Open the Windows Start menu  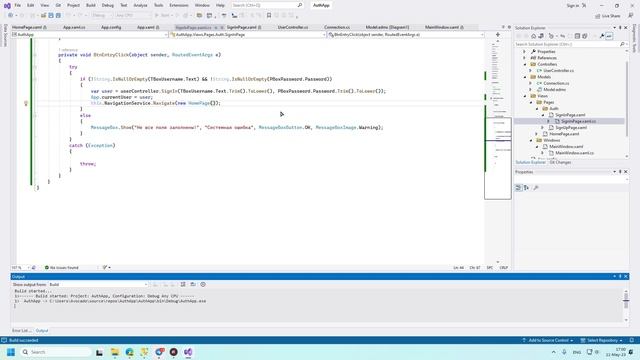[11, 352]
